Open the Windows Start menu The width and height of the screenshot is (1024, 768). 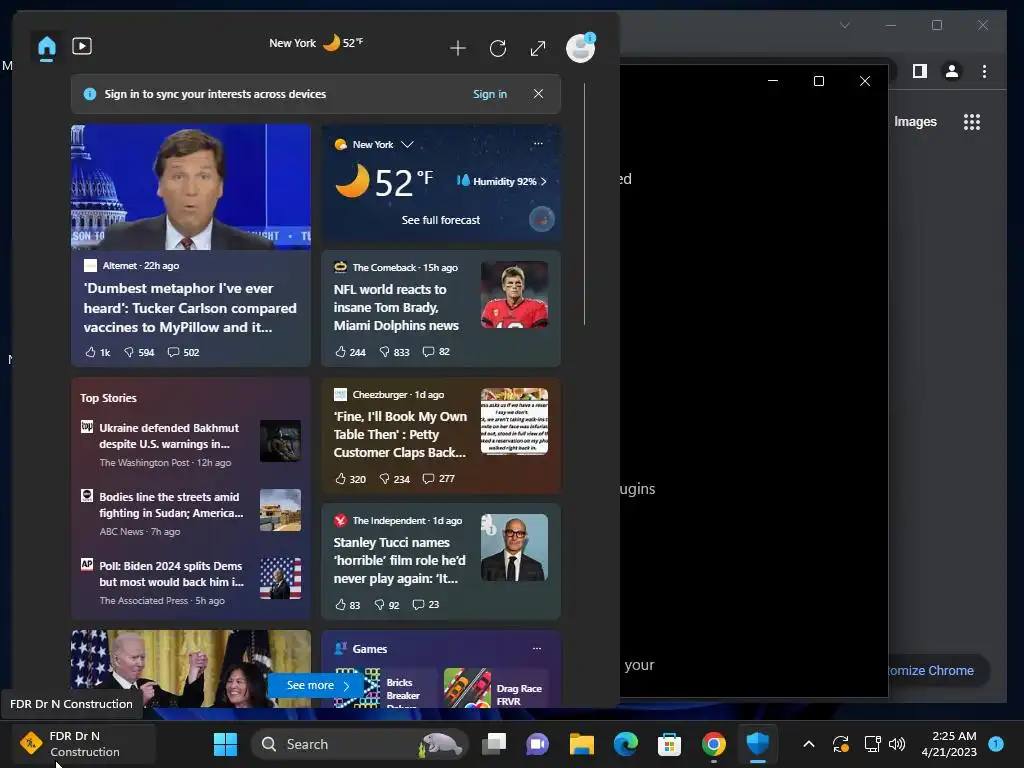[225, 744]
